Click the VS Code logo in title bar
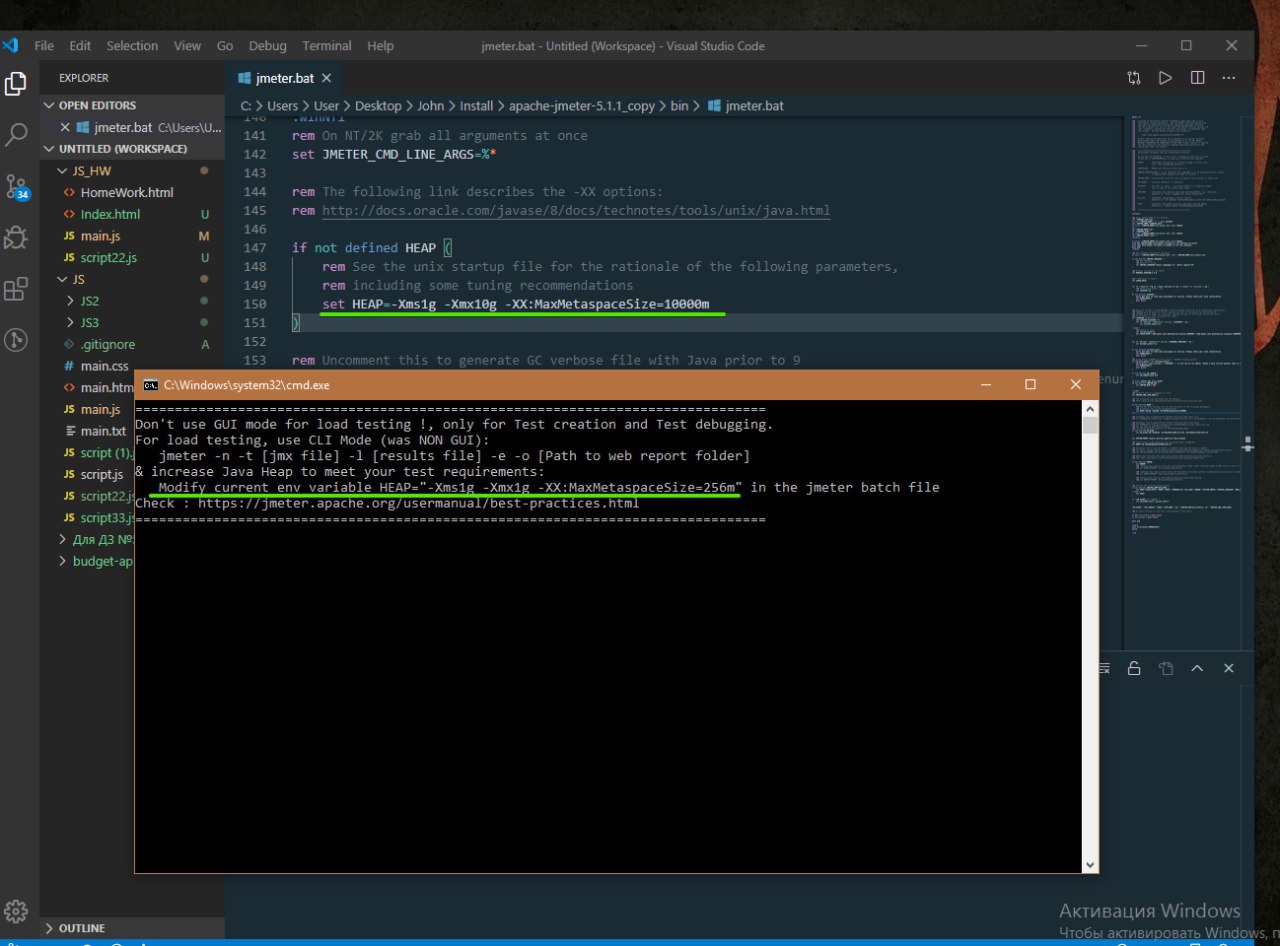Image resolution: width=1280 pixels, height=946 pixels. click(10, 45)
